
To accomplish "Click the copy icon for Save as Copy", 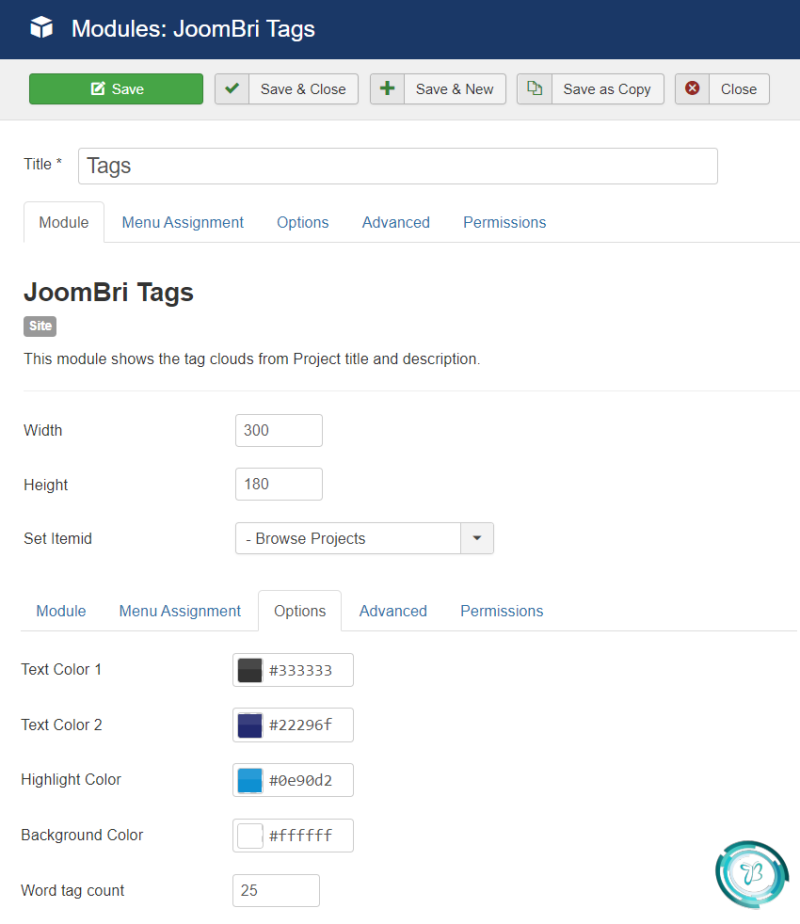I will point(534,88).
